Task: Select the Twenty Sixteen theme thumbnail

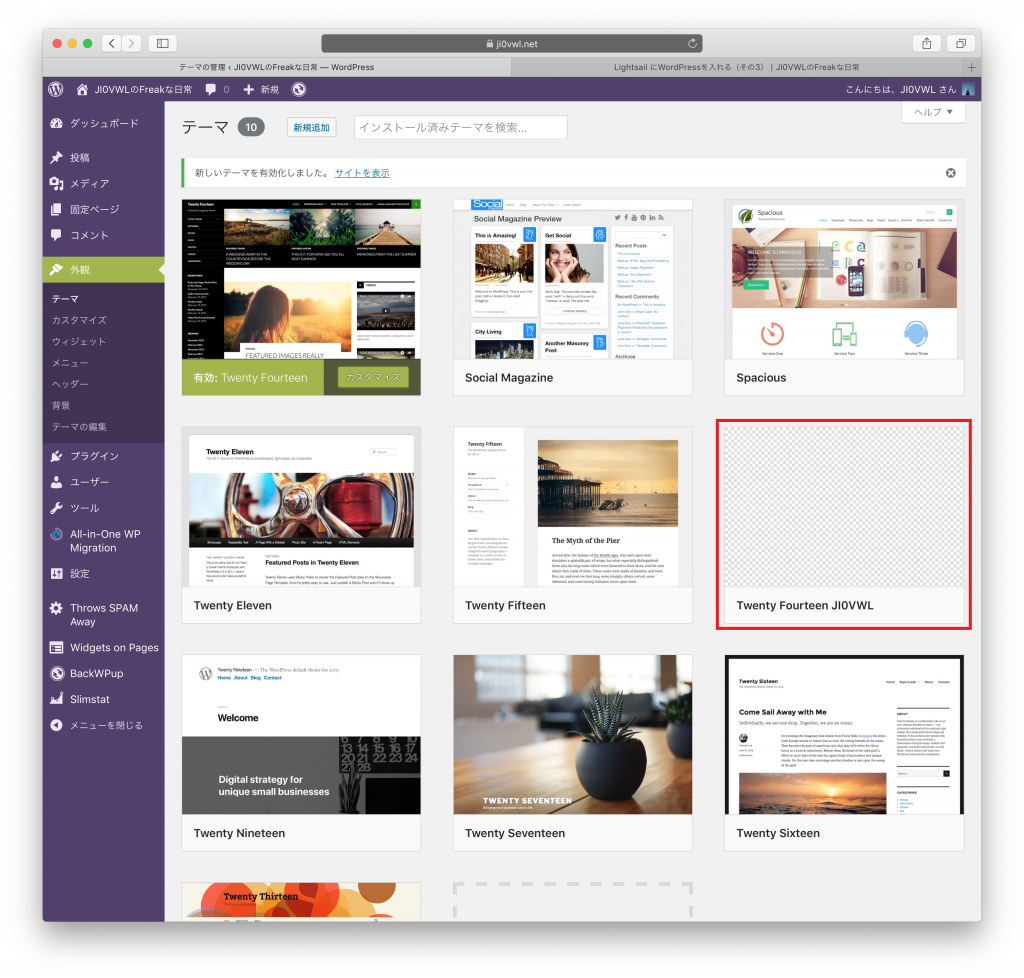Action: [844, 734]
